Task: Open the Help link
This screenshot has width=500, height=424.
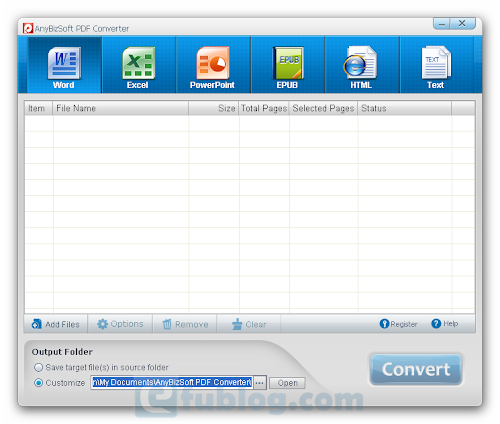Action: (444, 323)
